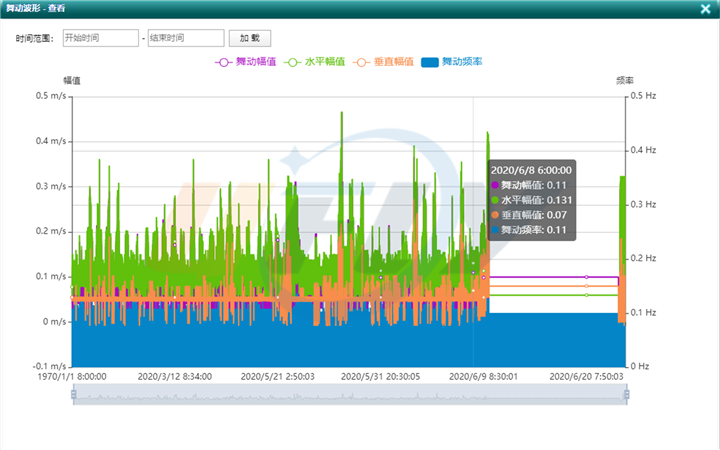Image resolution: width=720 pixels, height=450 pixels.
Task: Click the blue 舞动频率 legend swatch
Action: (x=430, y=62)
